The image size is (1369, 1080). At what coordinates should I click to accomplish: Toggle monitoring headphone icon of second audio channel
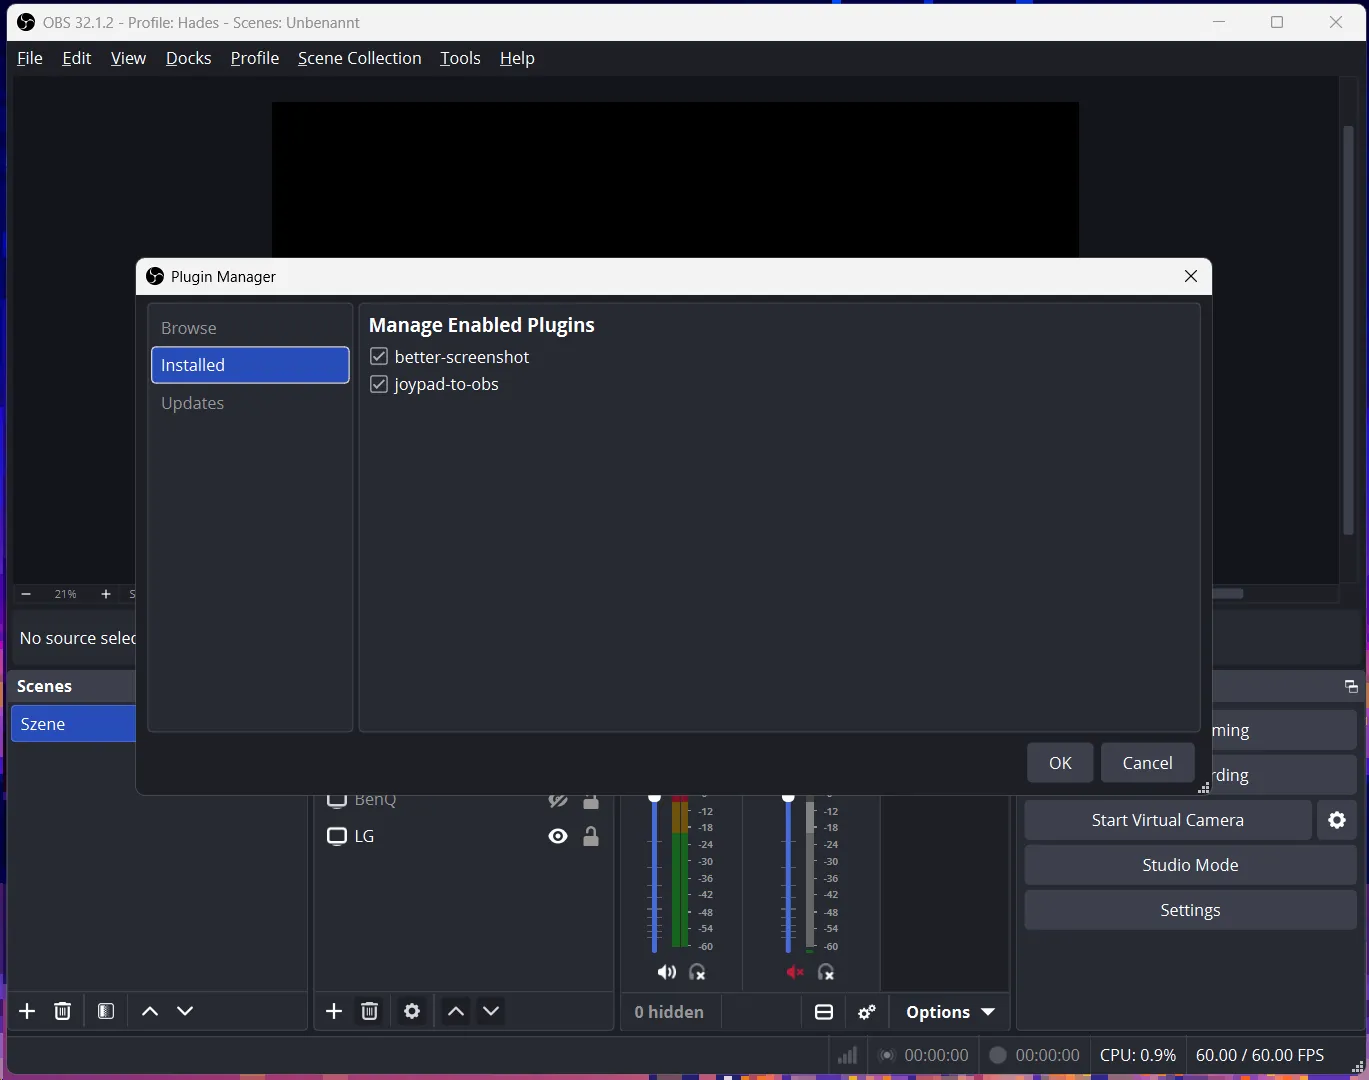click(x=826, y=972)
